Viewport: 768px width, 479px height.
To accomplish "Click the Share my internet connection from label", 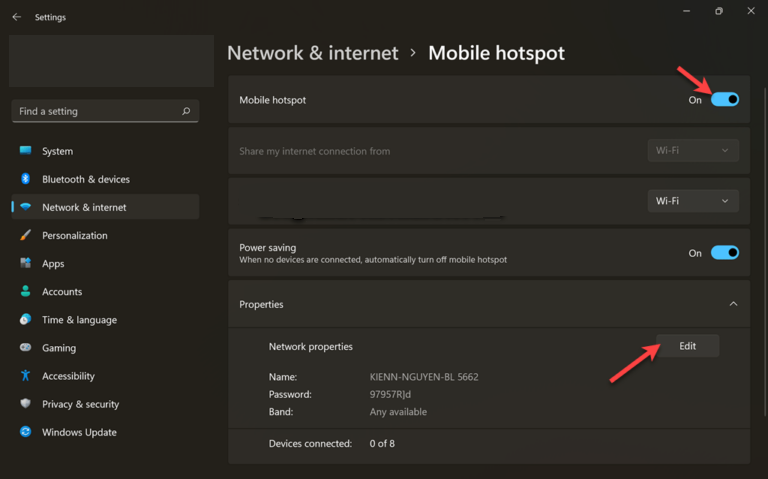I will click(314, 151).
